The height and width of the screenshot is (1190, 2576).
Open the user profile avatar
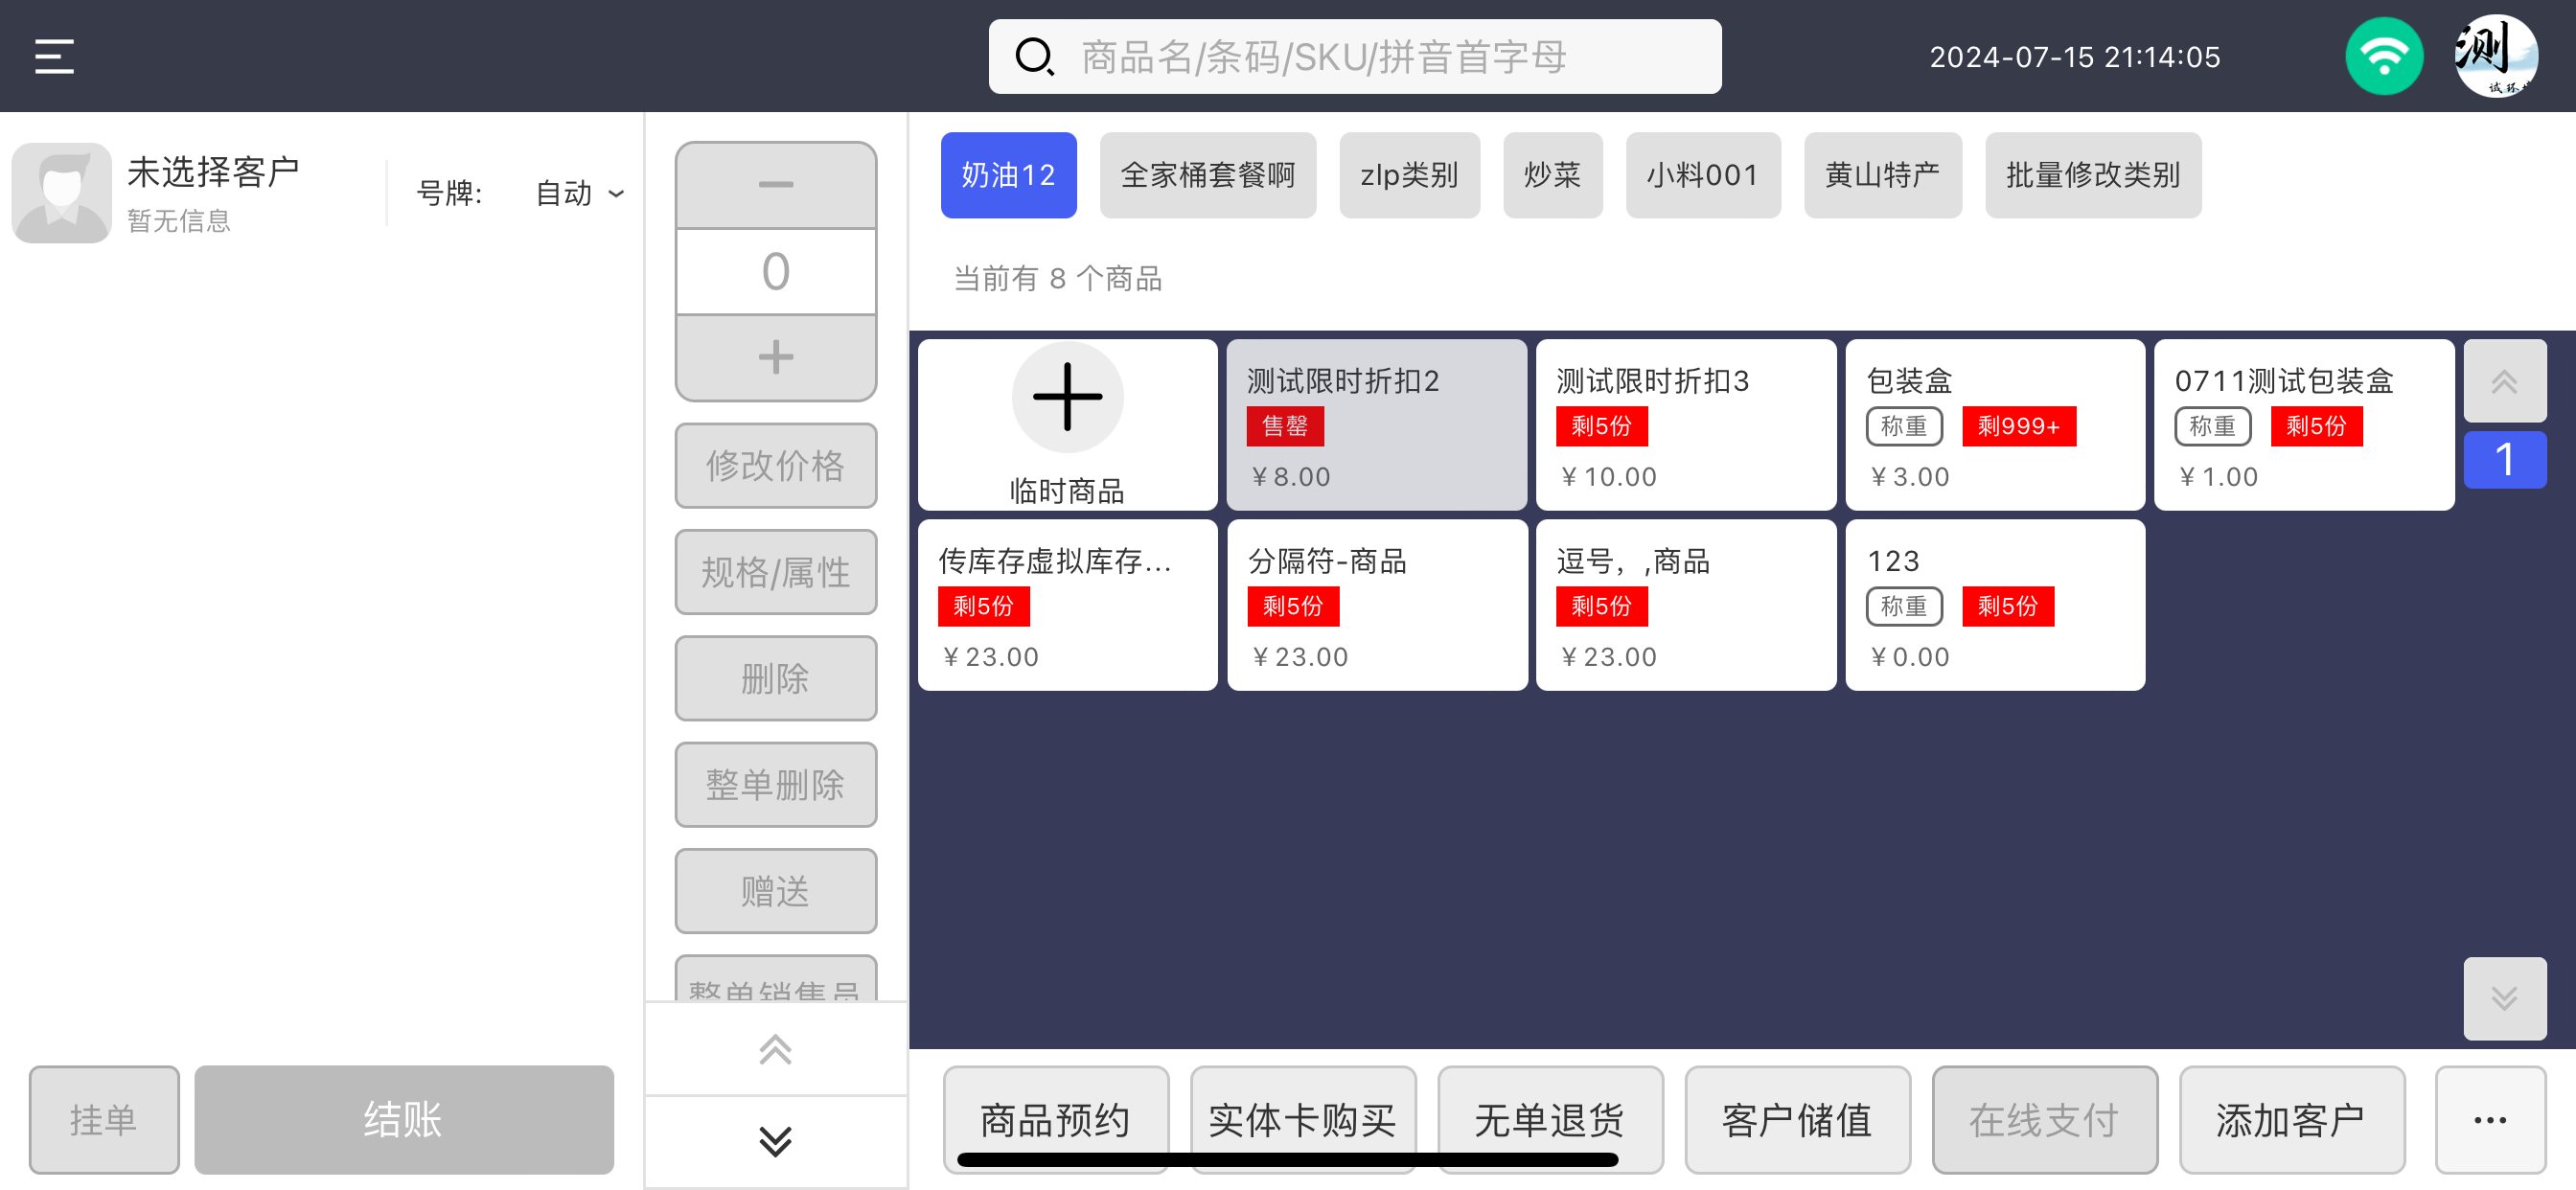2495,57
